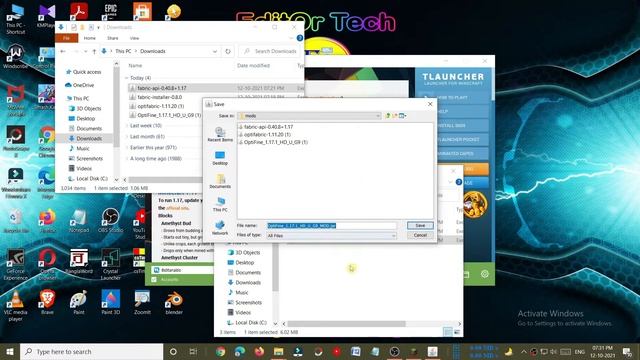This screenshot has width=640, height=360.
Task: Open Firefox from the taskbar
Action: (259, 351)
